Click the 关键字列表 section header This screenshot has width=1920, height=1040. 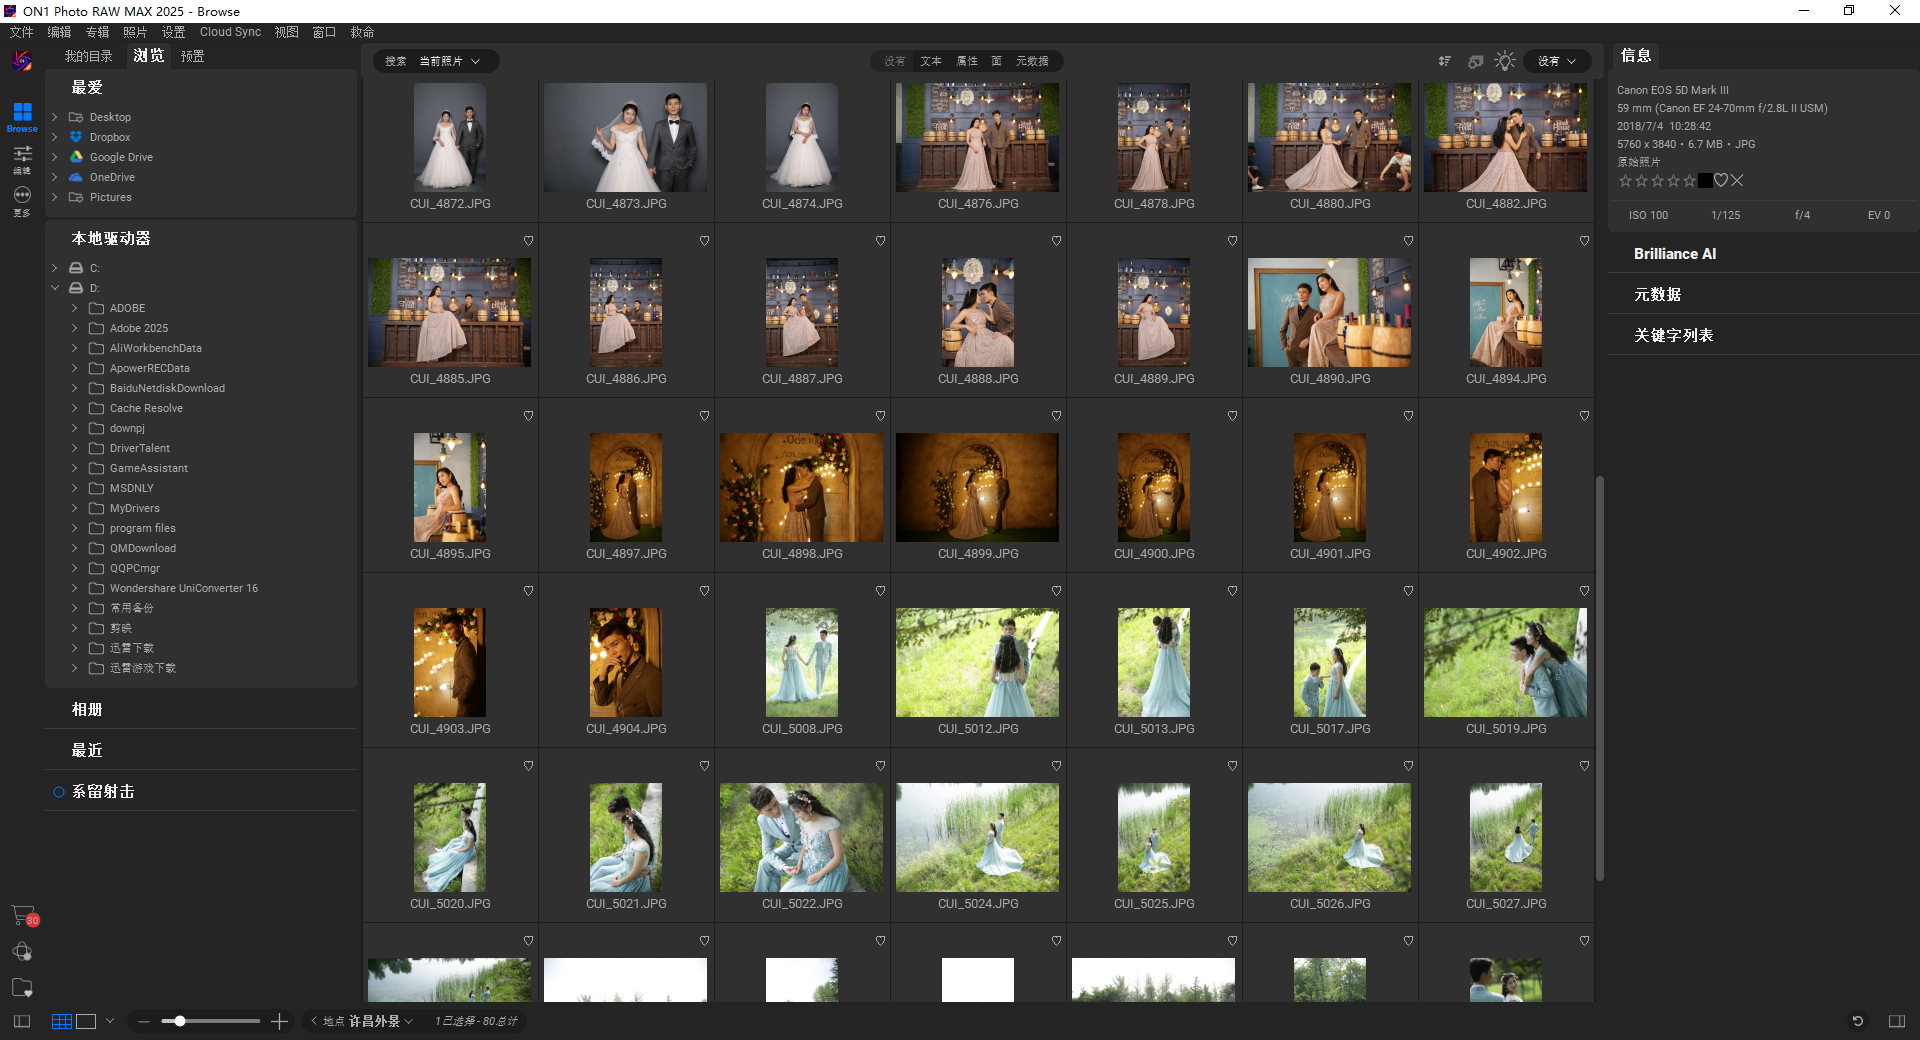(1673, 335)
